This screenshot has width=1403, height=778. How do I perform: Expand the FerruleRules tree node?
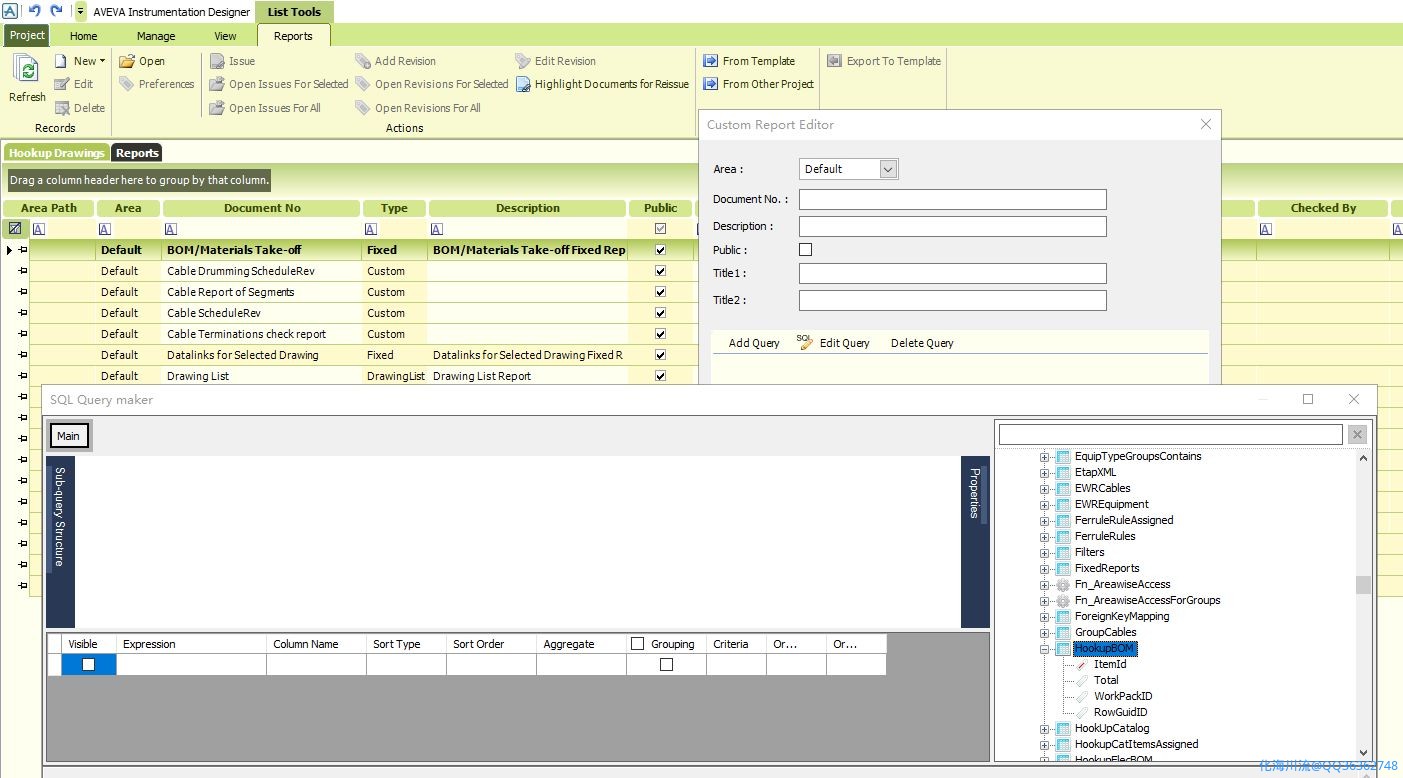1044,536
